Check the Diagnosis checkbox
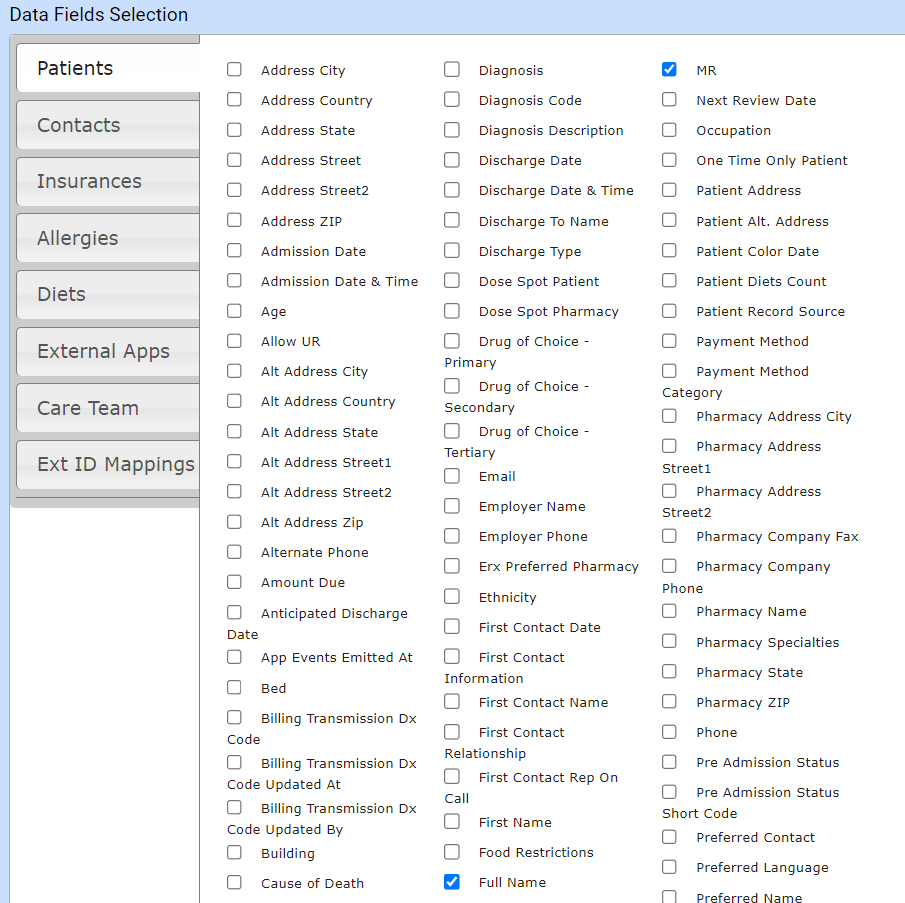Image resolution: width=905 pixels, height=903 pixels. point(452,69)
